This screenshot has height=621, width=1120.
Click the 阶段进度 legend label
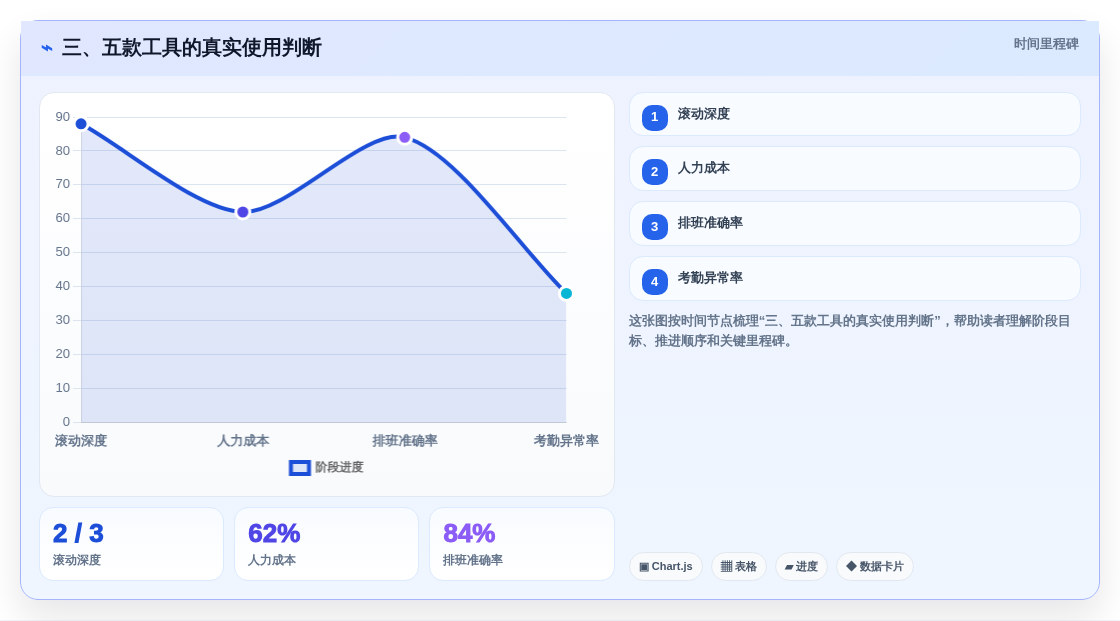point(339,467)
